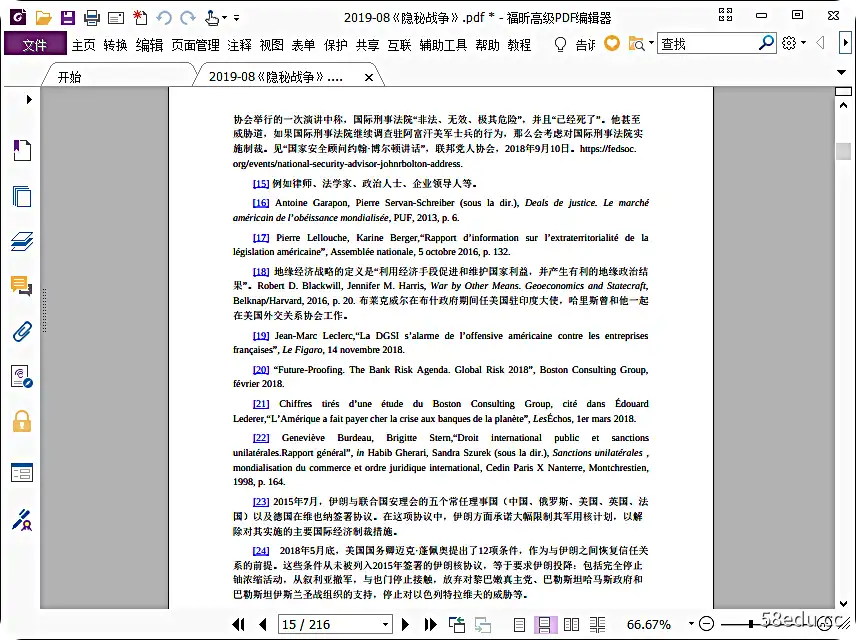Go to the previous page
Image resolution: width=856 pixels, height=640 pixels.
pos(263,624)
